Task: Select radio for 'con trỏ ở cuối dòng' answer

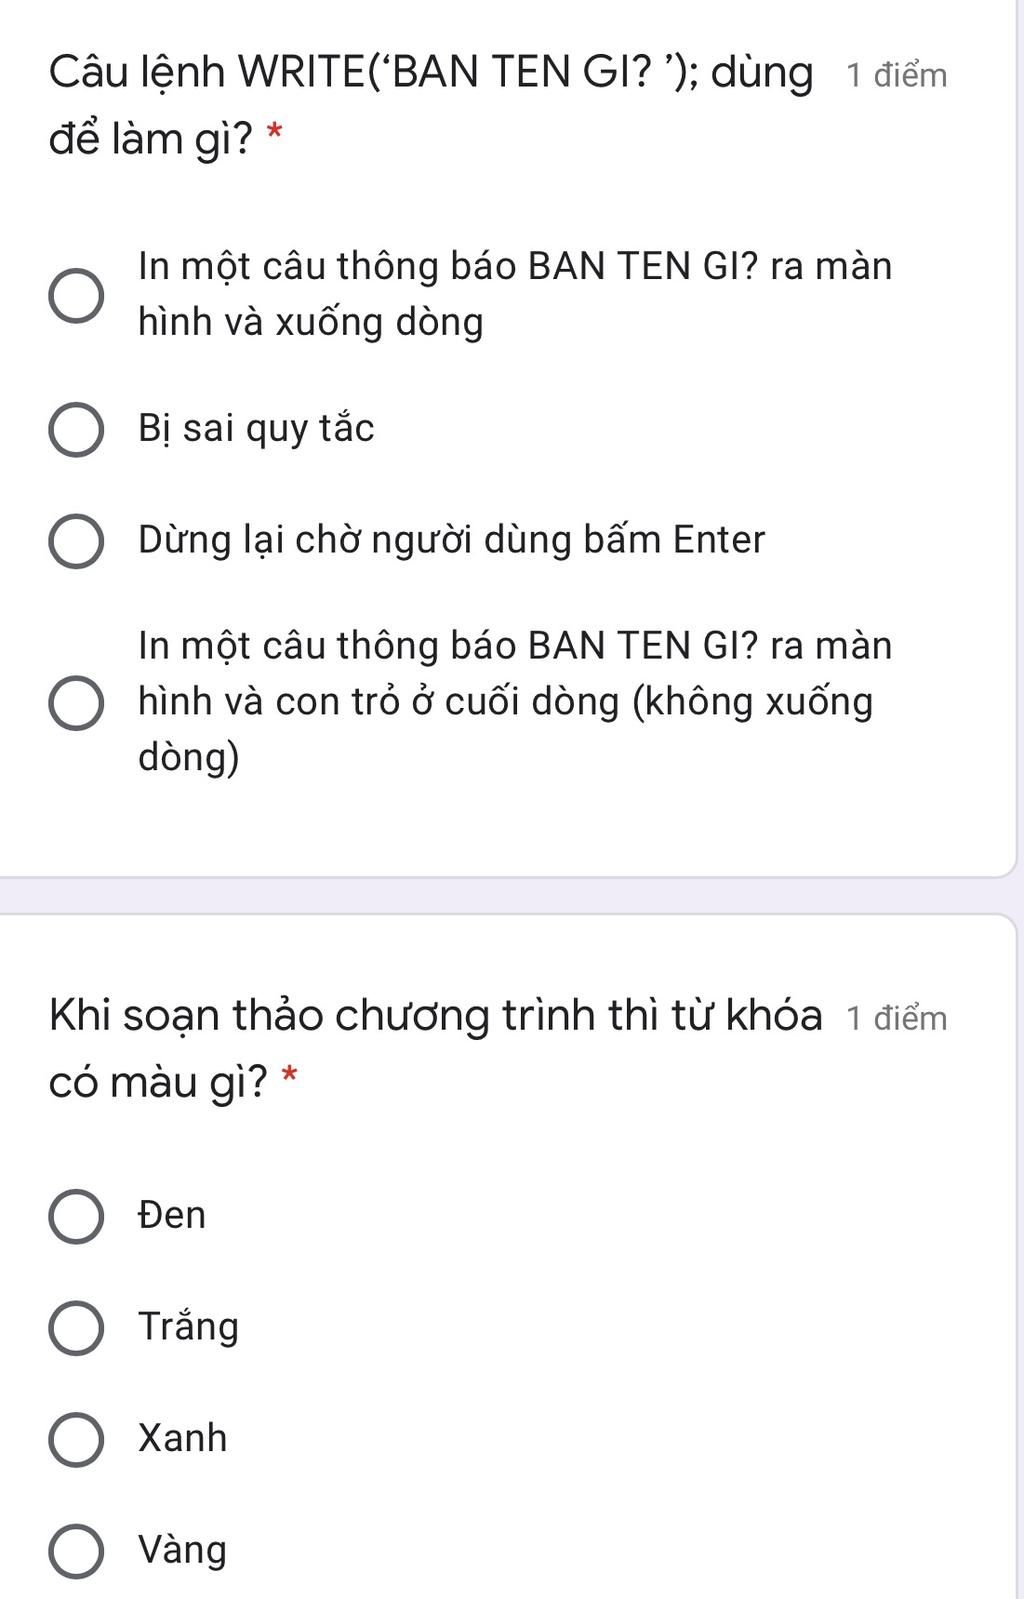Action: (76, 702)
